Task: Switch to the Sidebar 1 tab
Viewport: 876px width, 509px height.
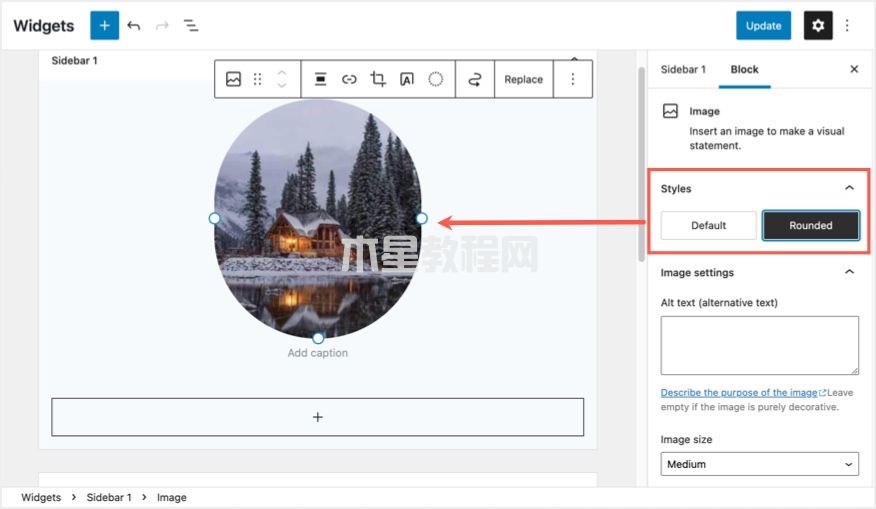Action: pos(683,69)
